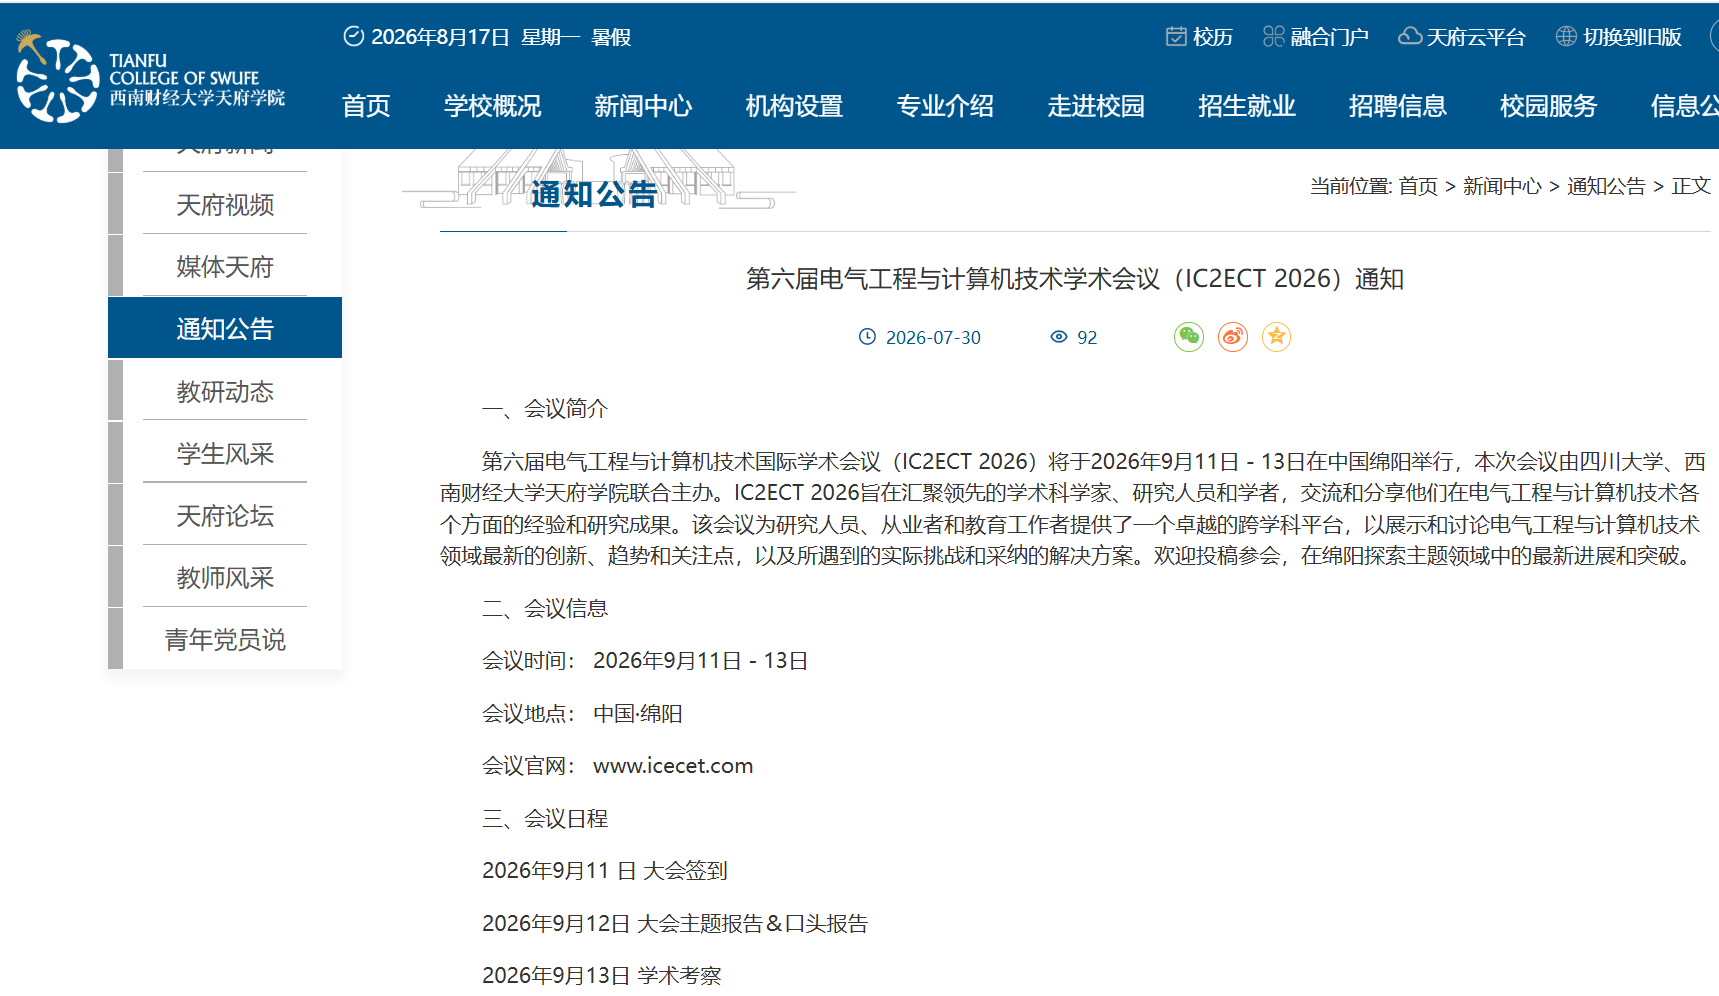
Task: Select 教师风采 in the sidebar
Action: coord(225,577)
